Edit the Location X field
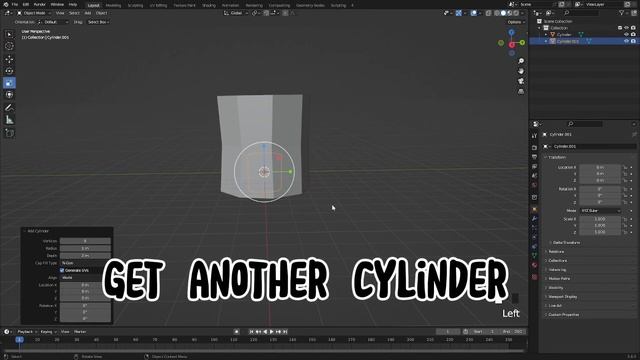Viewport: 640px width, 360px height. [600, 167]
